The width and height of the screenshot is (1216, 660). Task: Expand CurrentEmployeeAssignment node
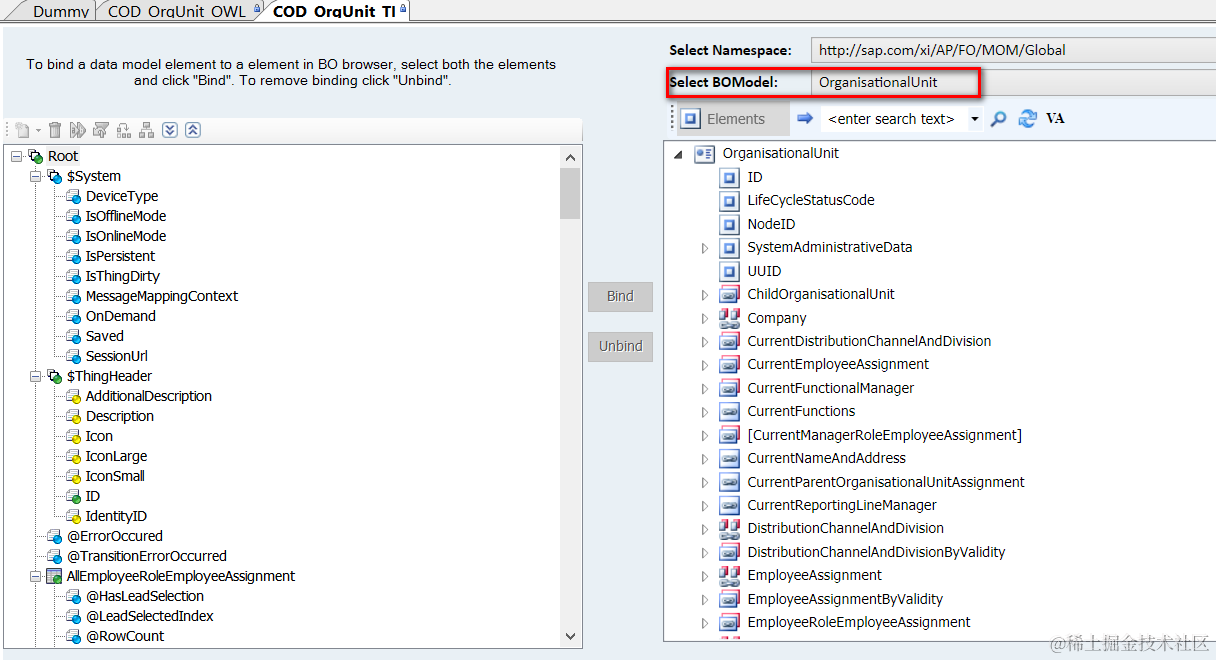pos(704,365)
